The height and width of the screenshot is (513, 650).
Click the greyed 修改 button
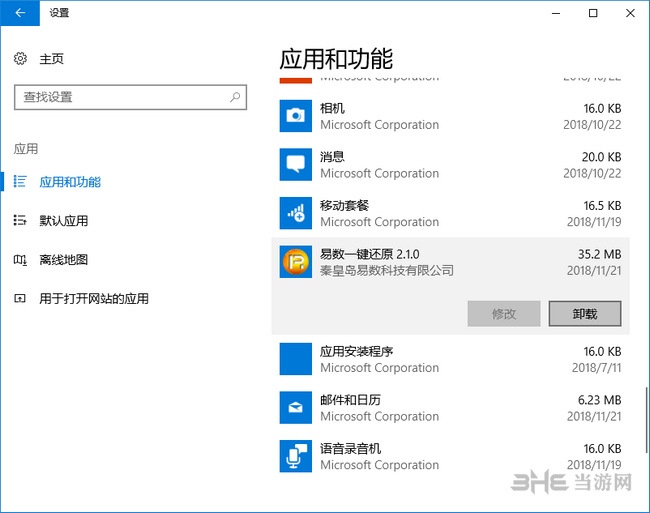point(504,314)
